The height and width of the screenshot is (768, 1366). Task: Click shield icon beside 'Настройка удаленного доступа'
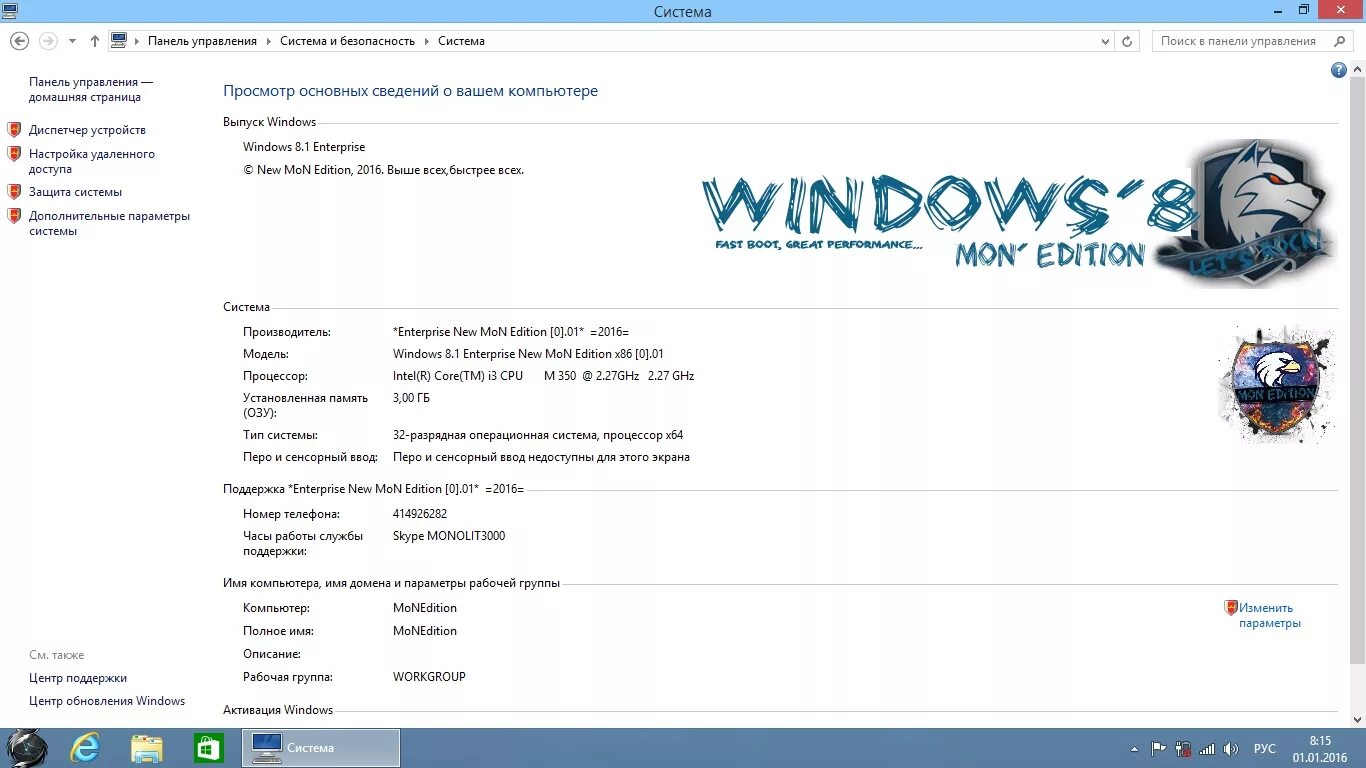[x=14, y=154]
